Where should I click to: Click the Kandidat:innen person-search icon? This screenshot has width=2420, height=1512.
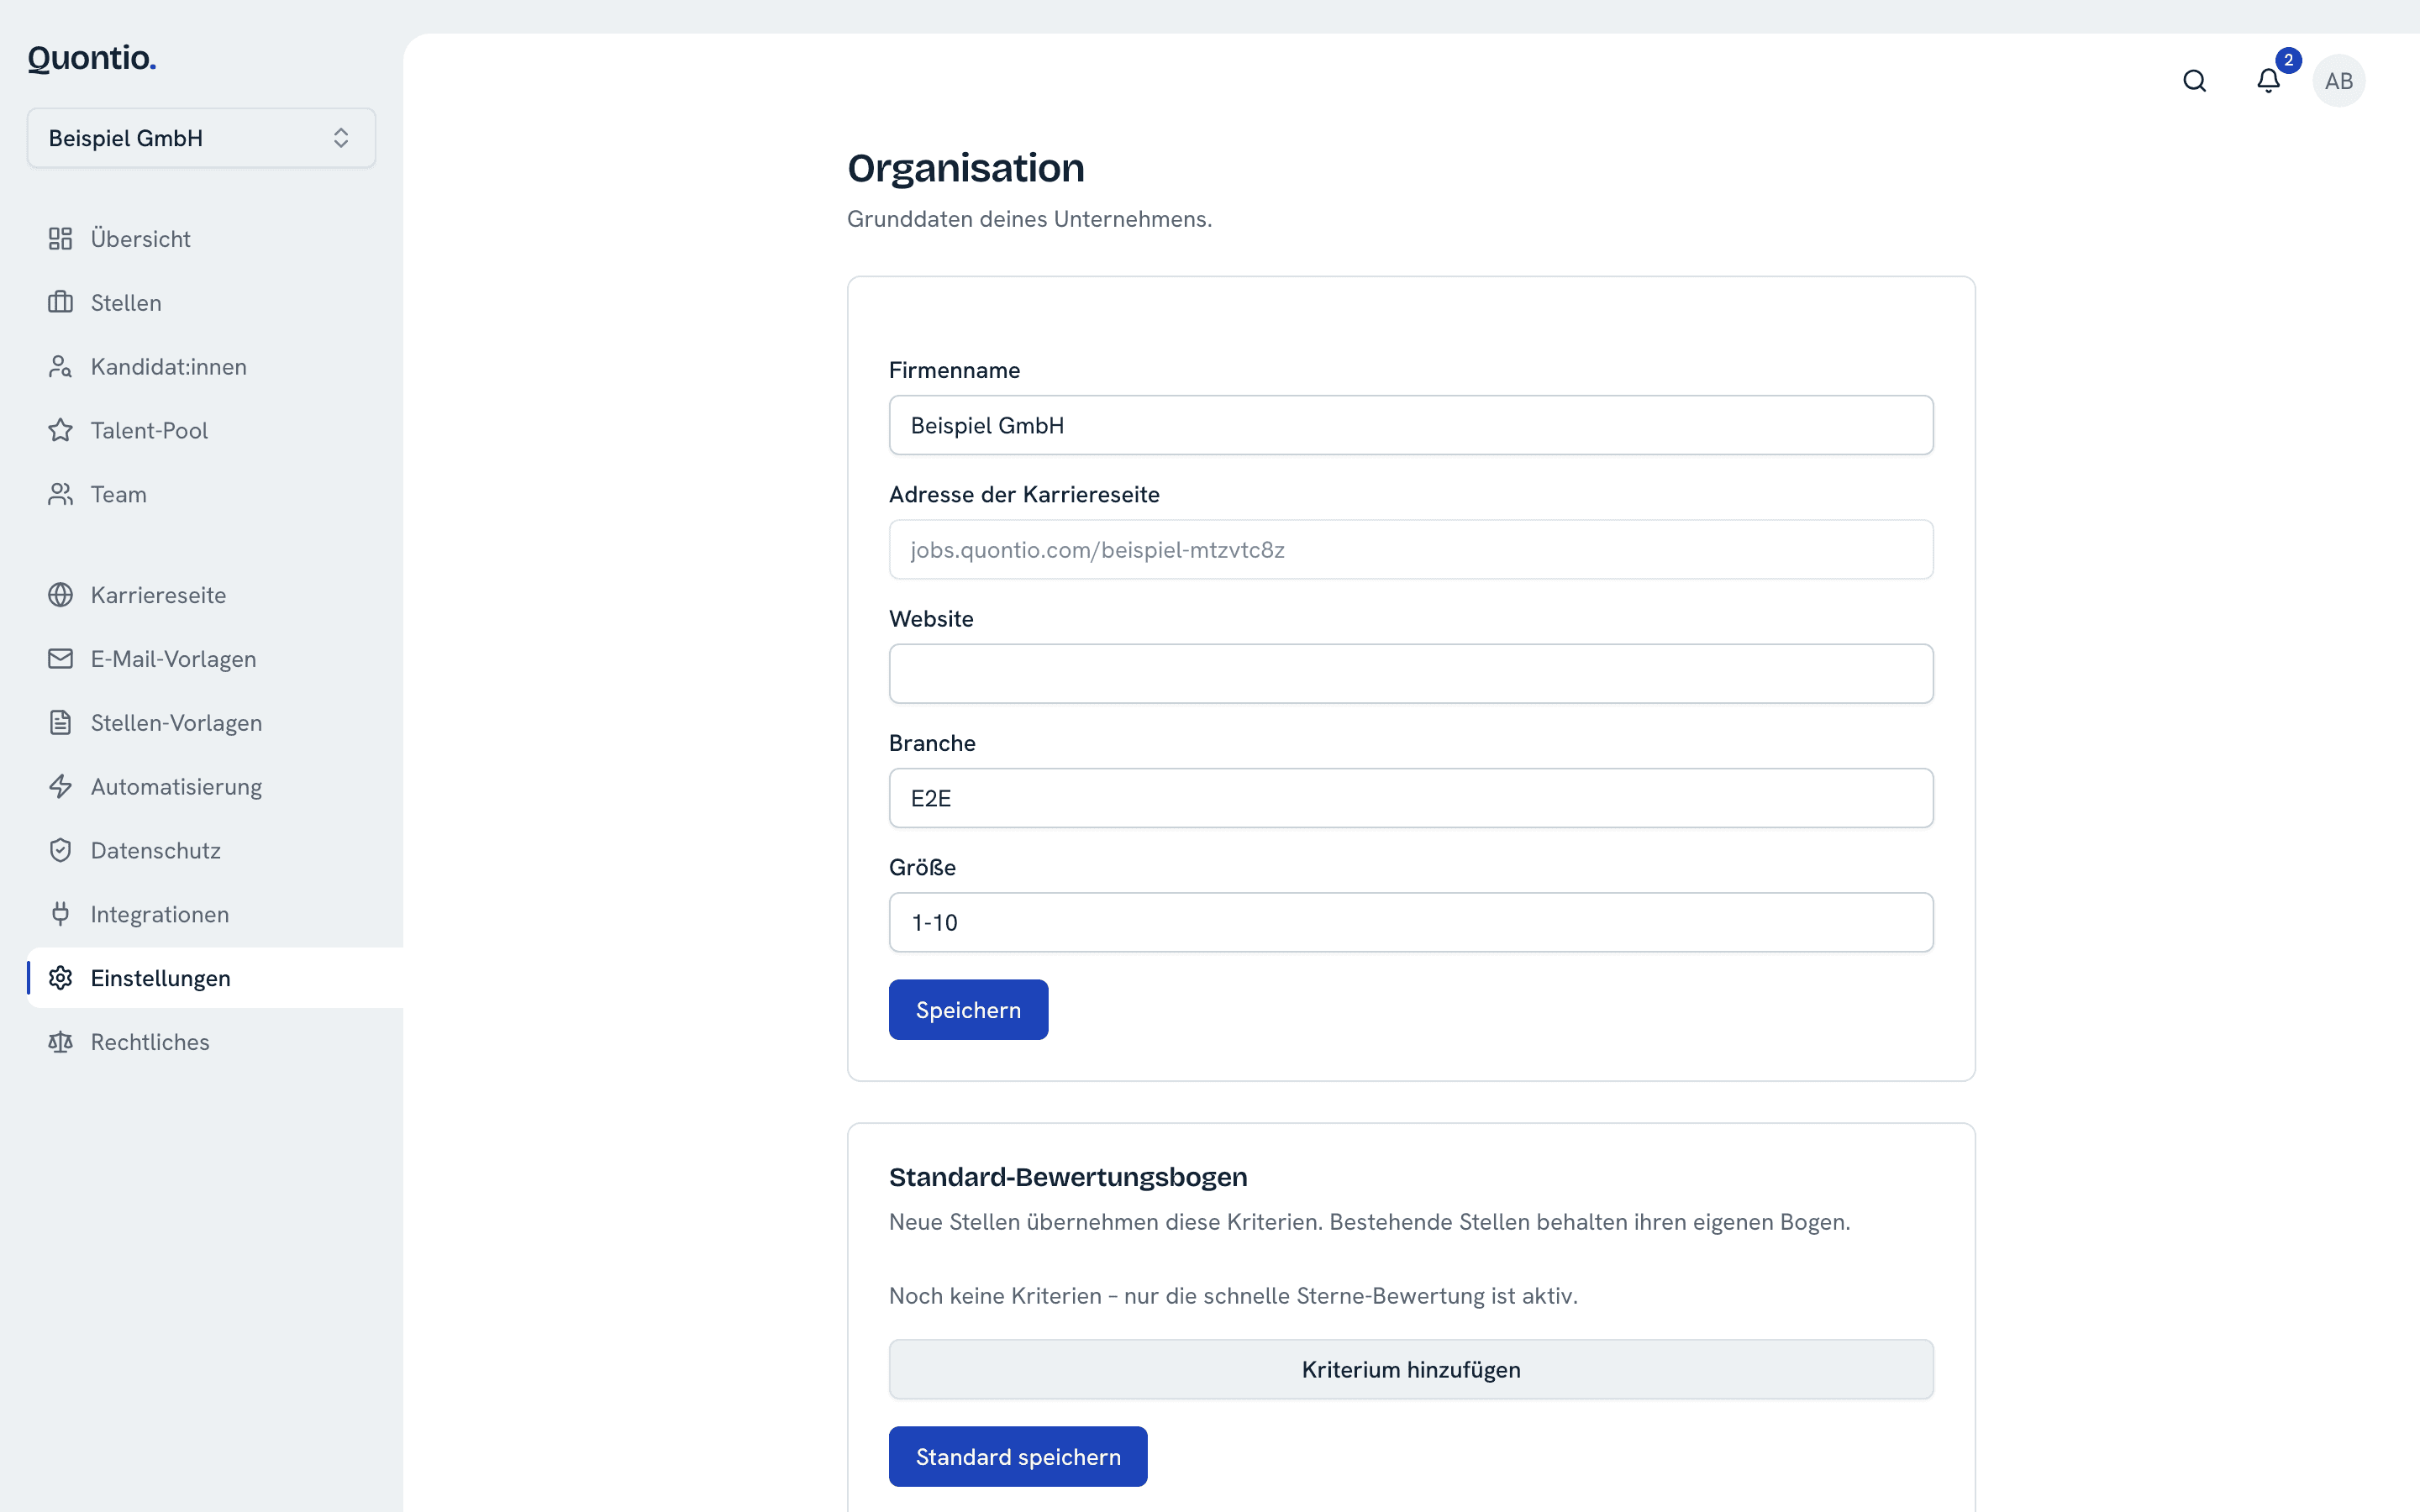(x=60, y=366)
